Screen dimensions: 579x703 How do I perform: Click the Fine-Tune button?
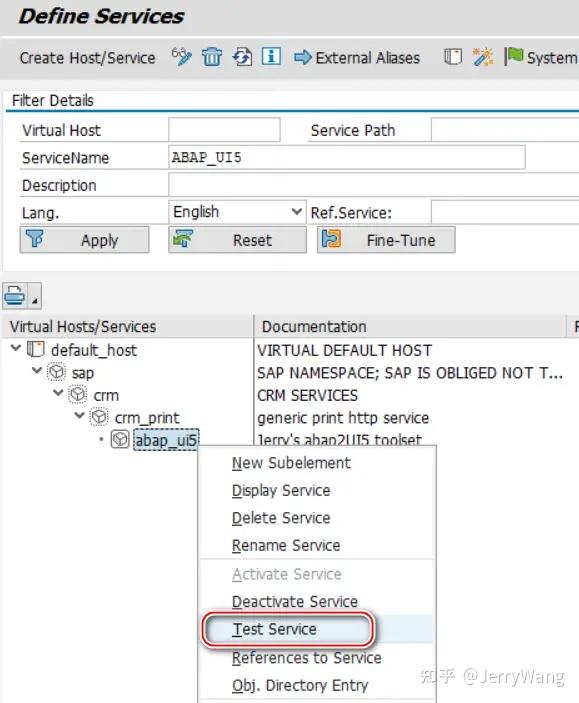(x=386, y=240)
